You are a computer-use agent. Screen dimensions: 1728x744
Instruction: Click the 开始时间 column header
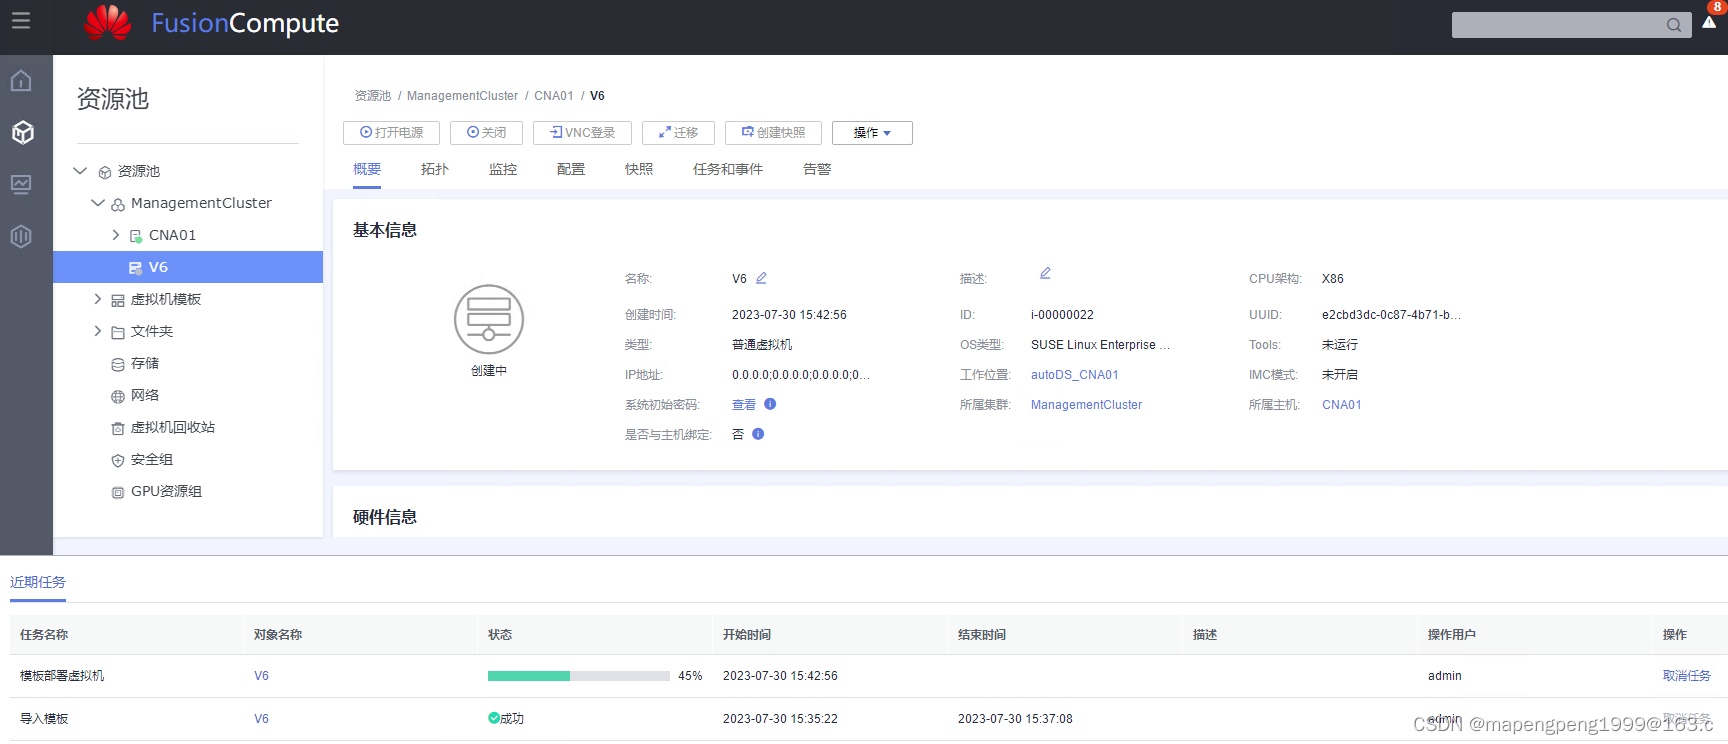[747, 635]
